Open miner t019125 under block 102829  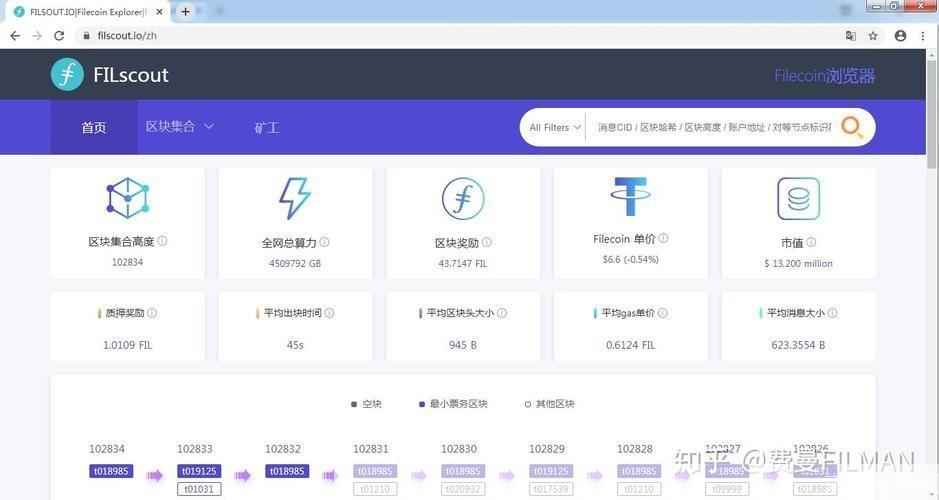click(551, 471)
